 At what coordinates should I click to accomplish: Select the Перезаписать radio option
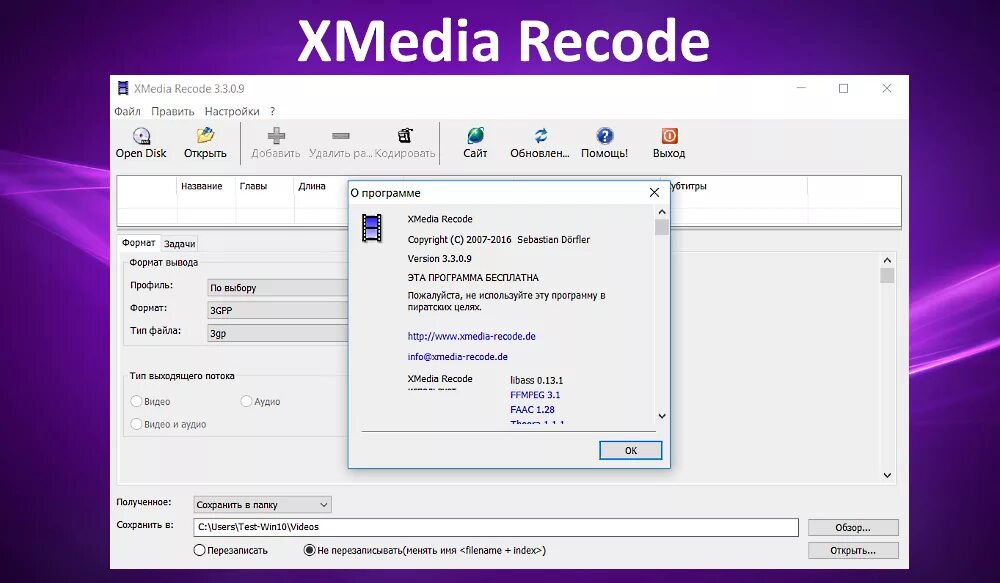click(200, 550)
